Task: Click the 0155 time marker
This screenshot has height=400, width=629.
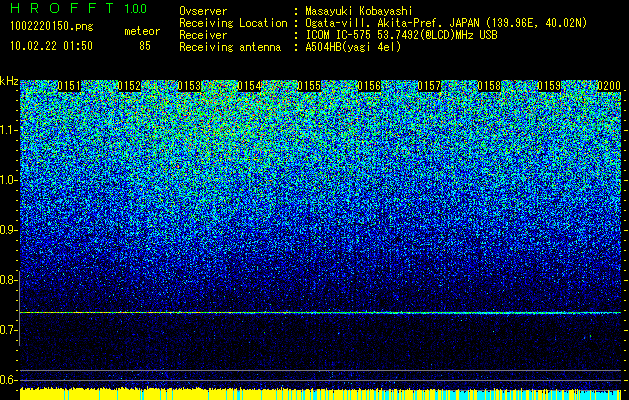Action: click(309, 86)
